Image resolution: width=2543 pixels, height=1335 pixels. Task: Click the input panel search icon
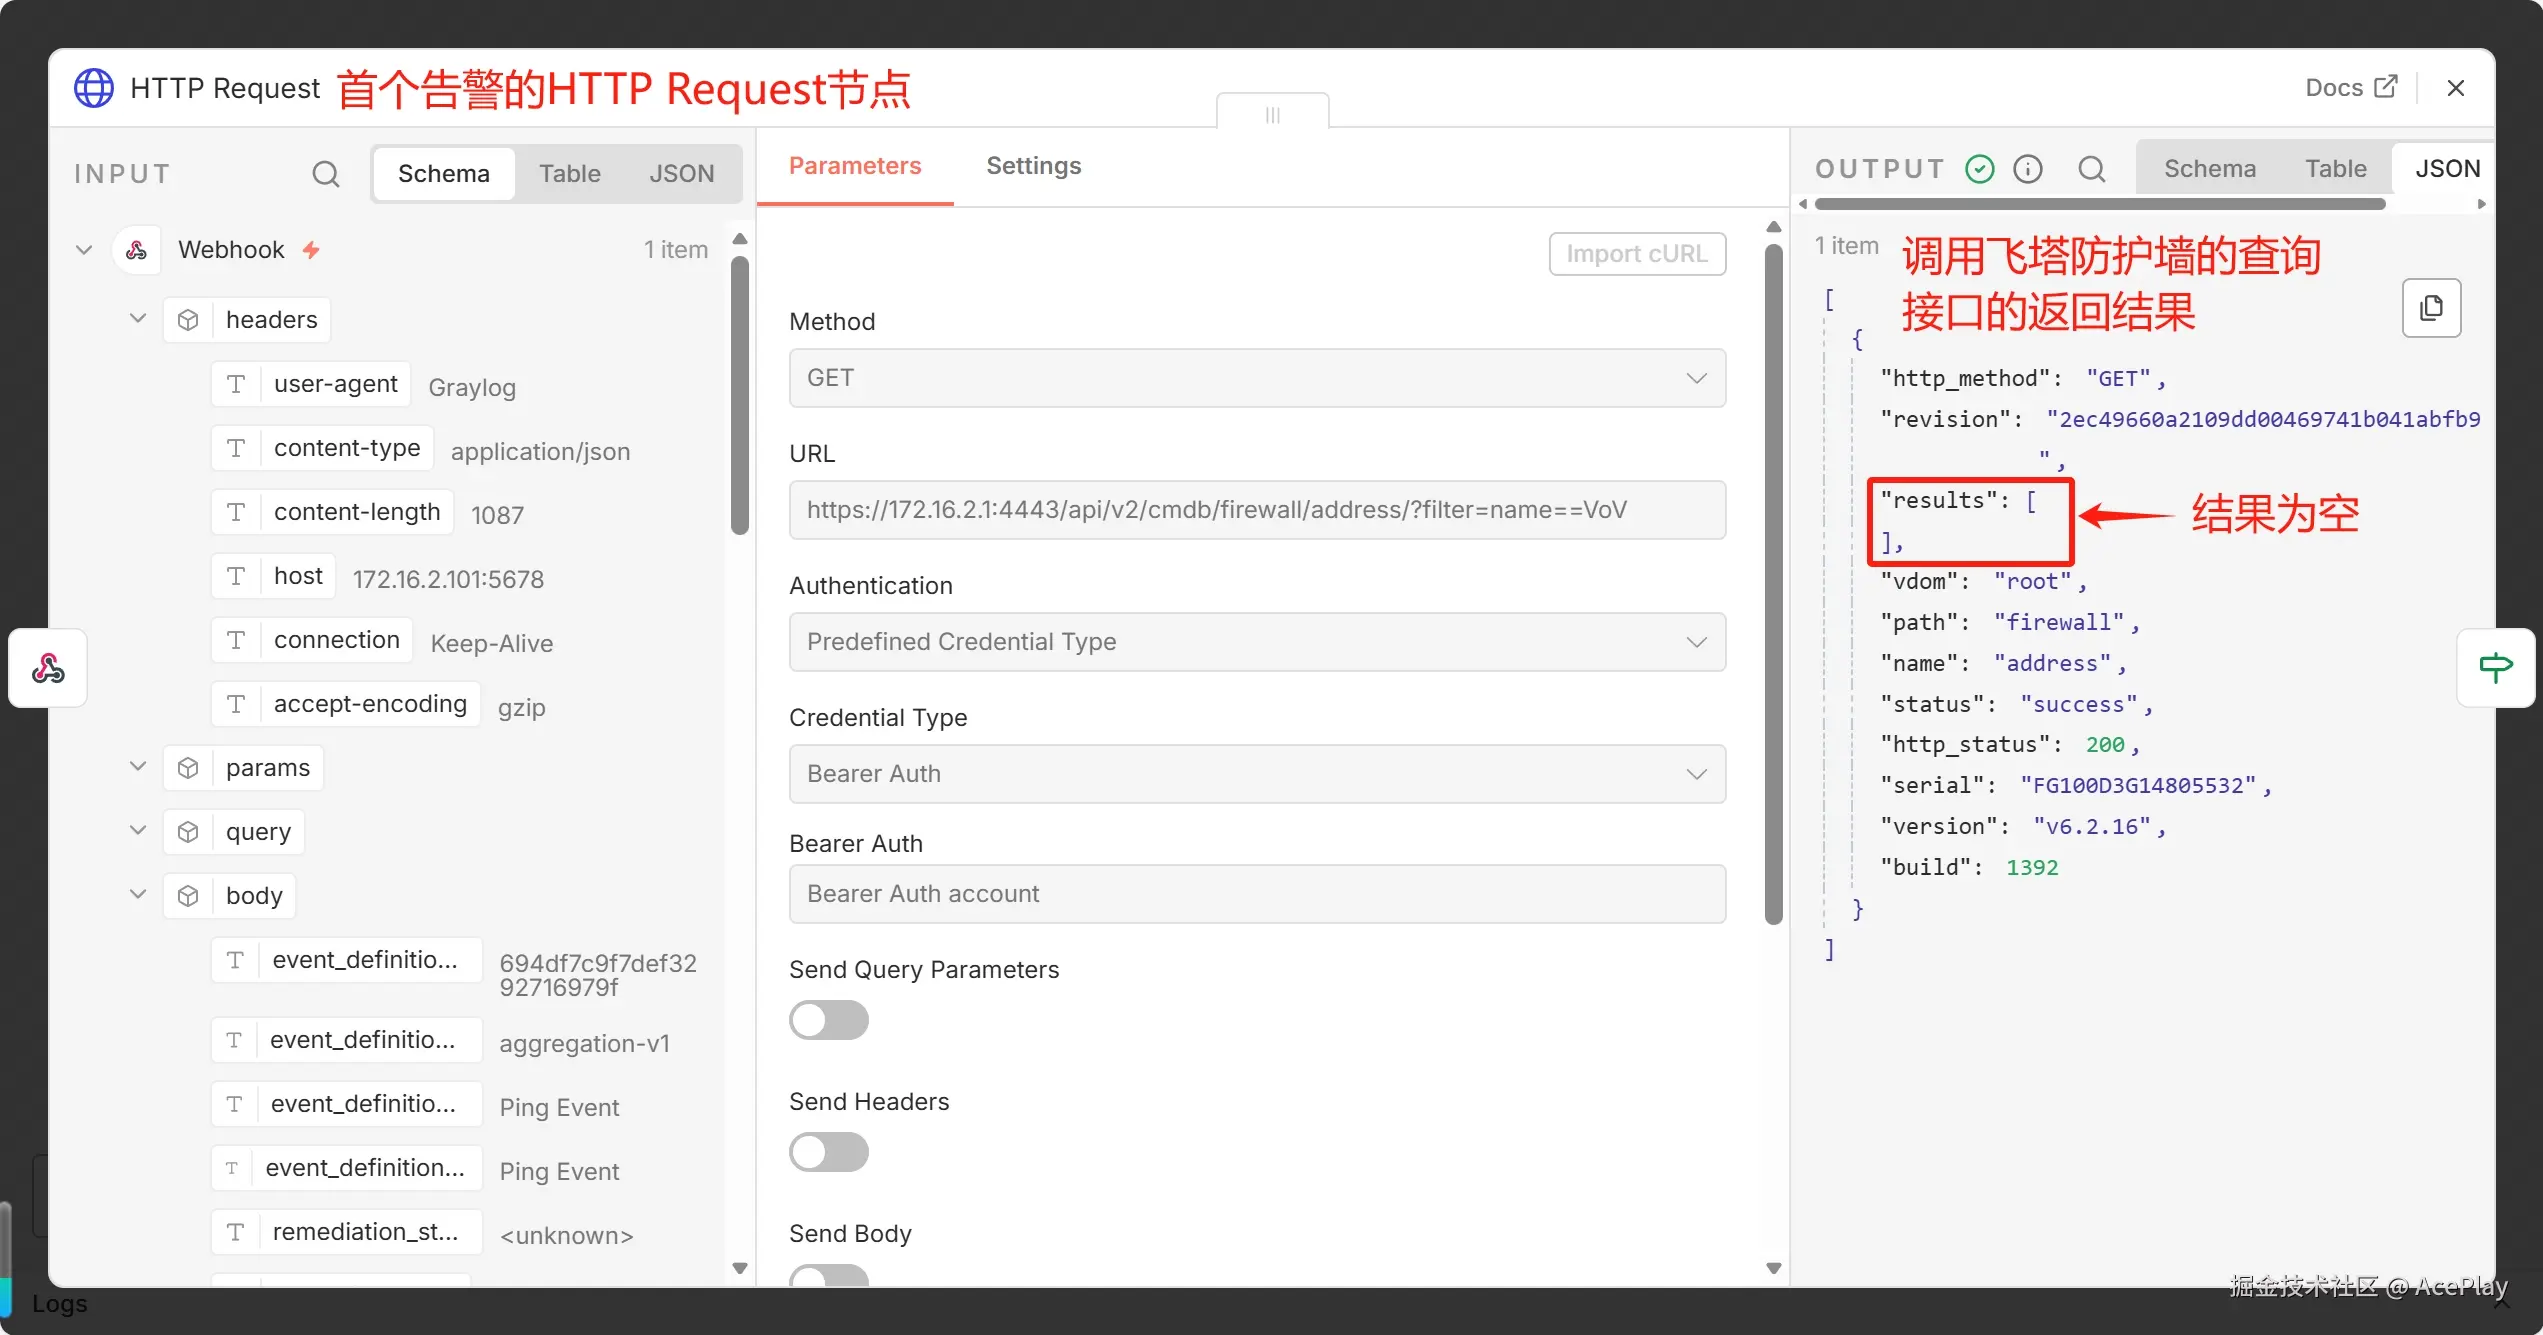click(325, 174)
